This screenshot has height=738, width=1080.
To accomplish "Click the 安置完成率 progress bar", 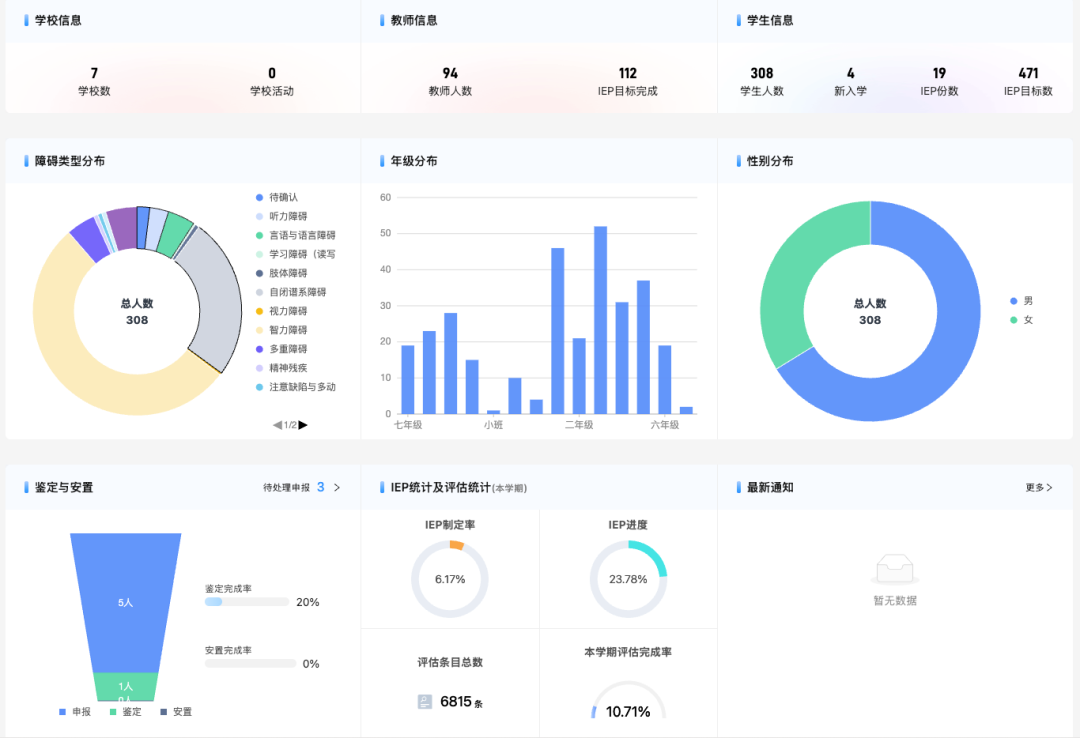I will point(250,664).
